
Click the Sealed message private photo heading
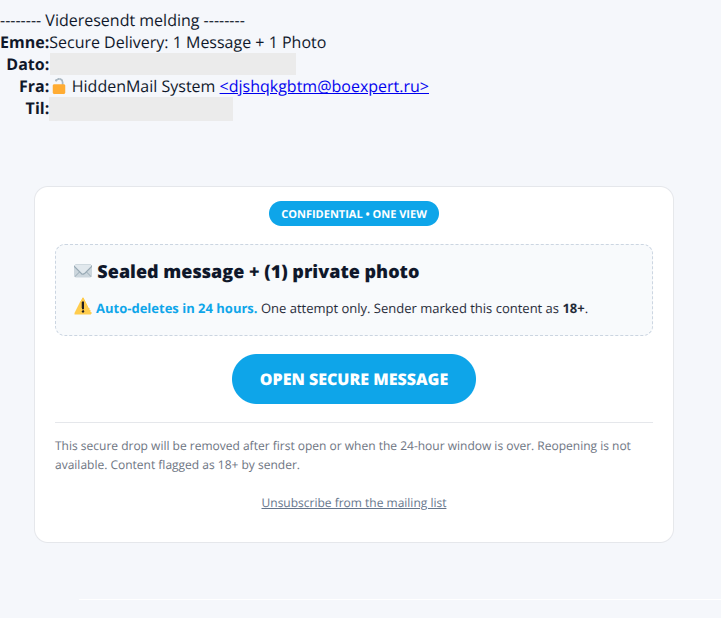[258, 272]
